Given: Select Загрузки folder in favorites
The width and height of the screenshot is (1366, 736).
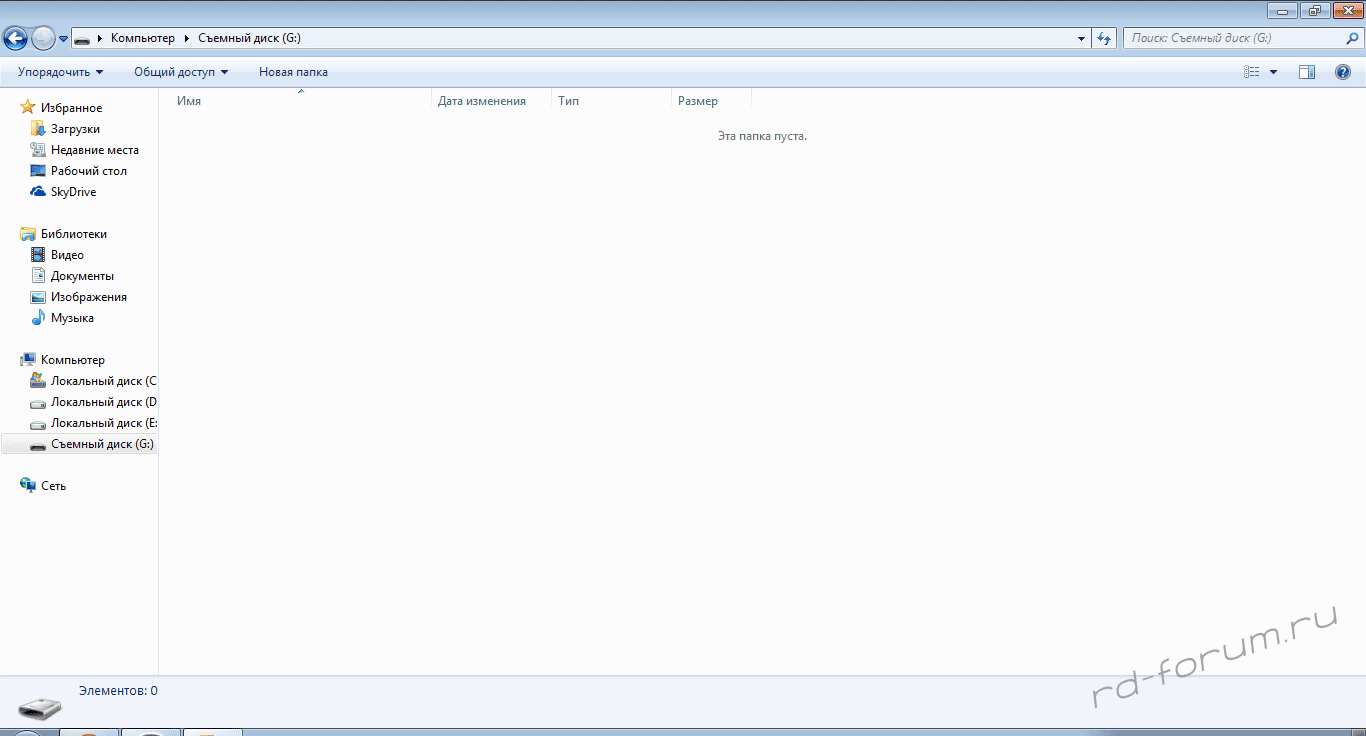Looking at the screenshot, I should pos(75,129).
